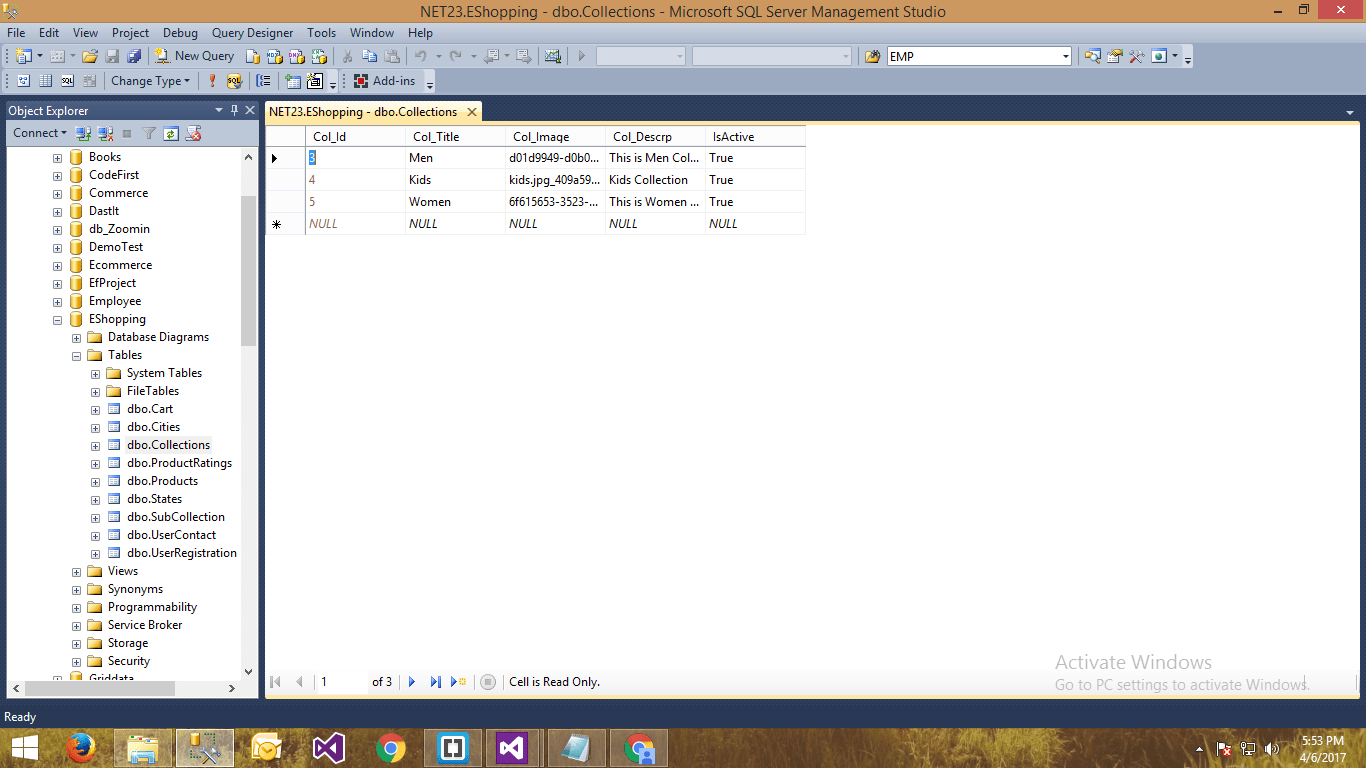Click the Find in Files icon
The image size is (1366, 768).
871,56
